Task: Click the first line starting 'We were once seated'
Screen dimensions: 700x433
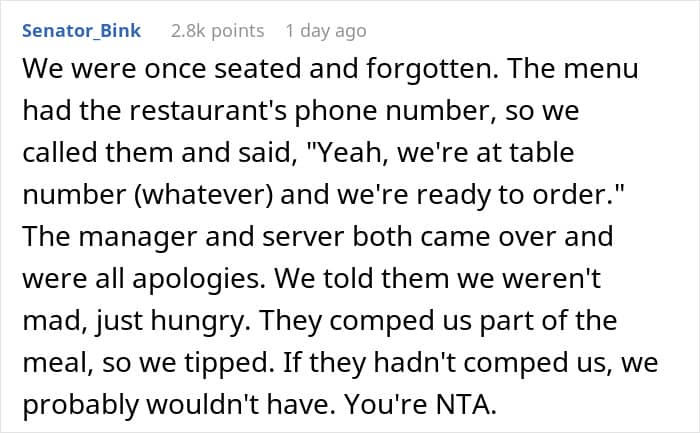Action: 330,69
